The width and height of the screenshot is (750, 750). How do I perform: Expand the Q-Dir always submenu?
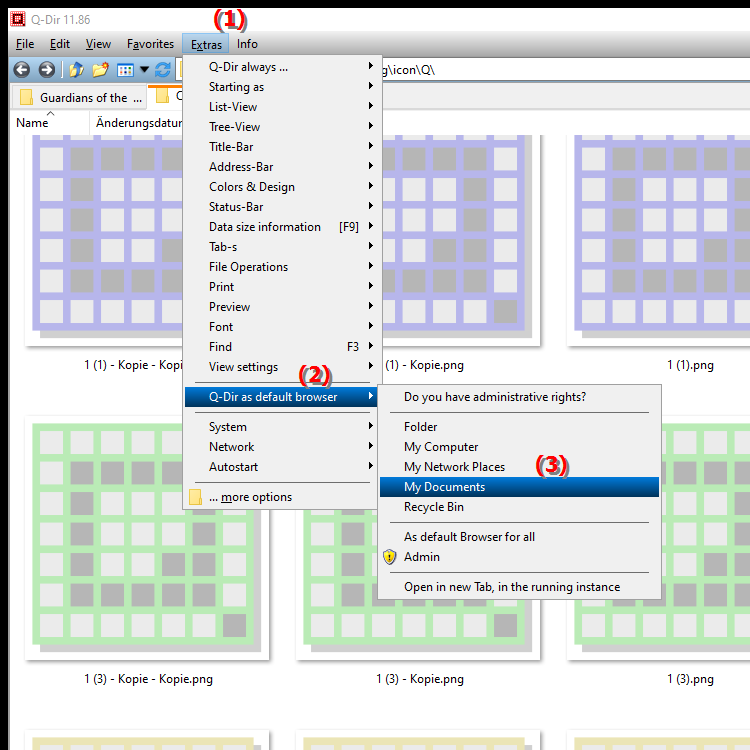[282, 67]
